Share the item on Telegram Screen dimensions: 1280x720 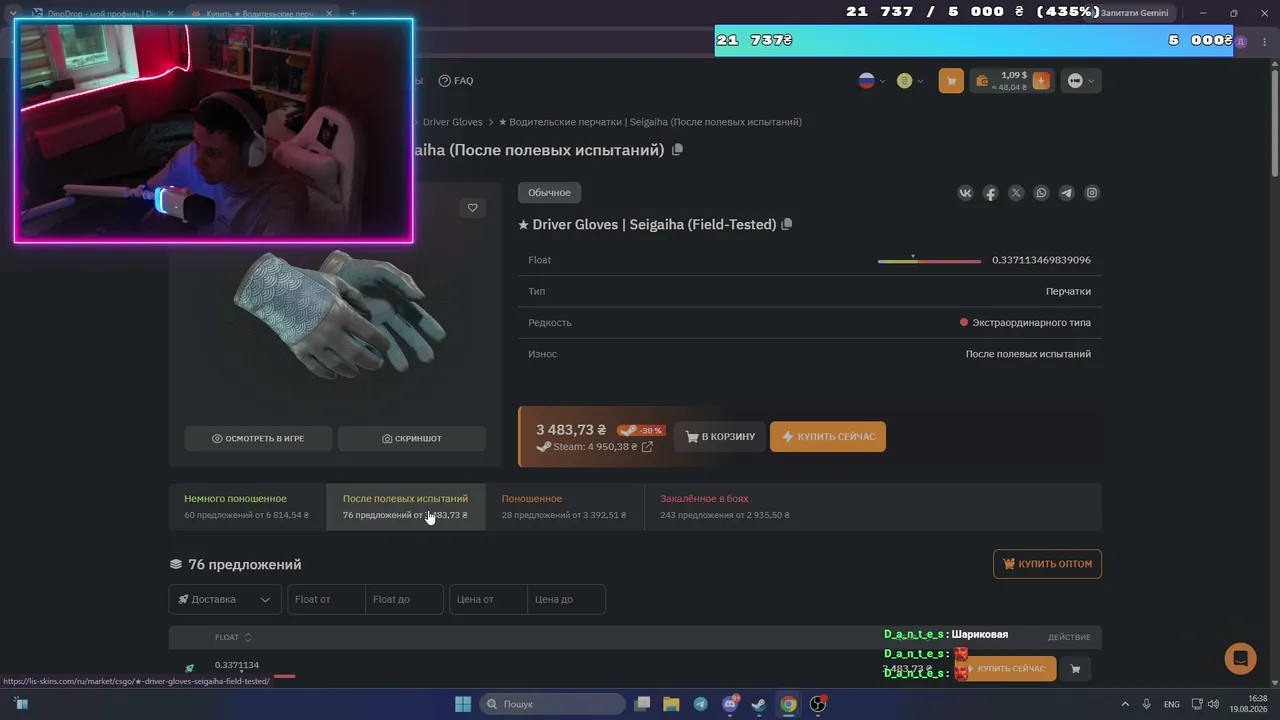[1066, 193]
